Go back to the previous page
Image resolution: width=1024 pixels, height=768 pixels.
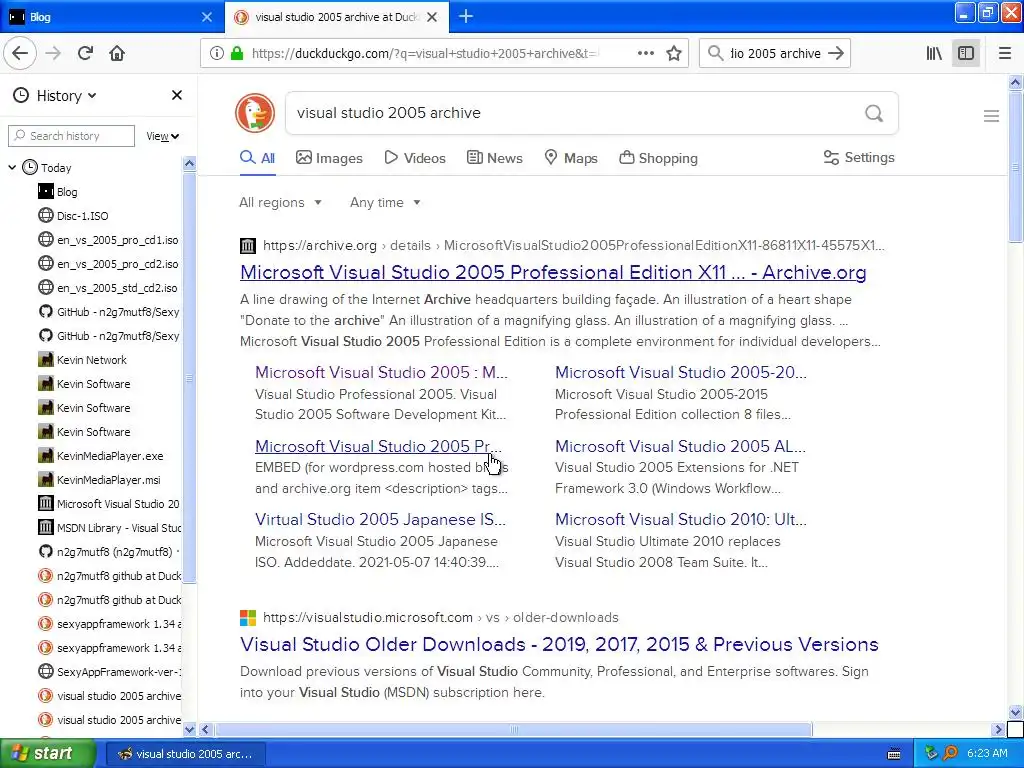tap(20, 53)
